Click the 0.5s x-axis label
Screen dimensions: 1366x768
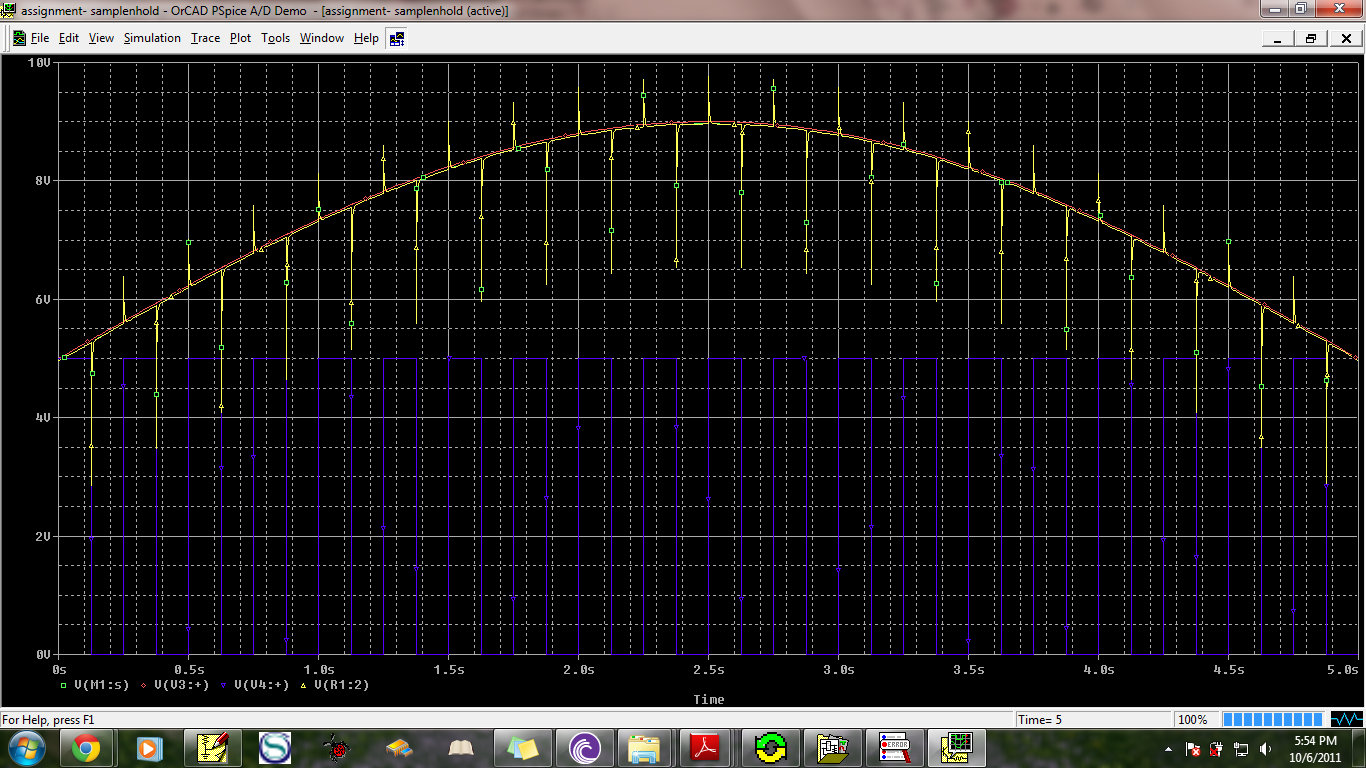(188, 669)
